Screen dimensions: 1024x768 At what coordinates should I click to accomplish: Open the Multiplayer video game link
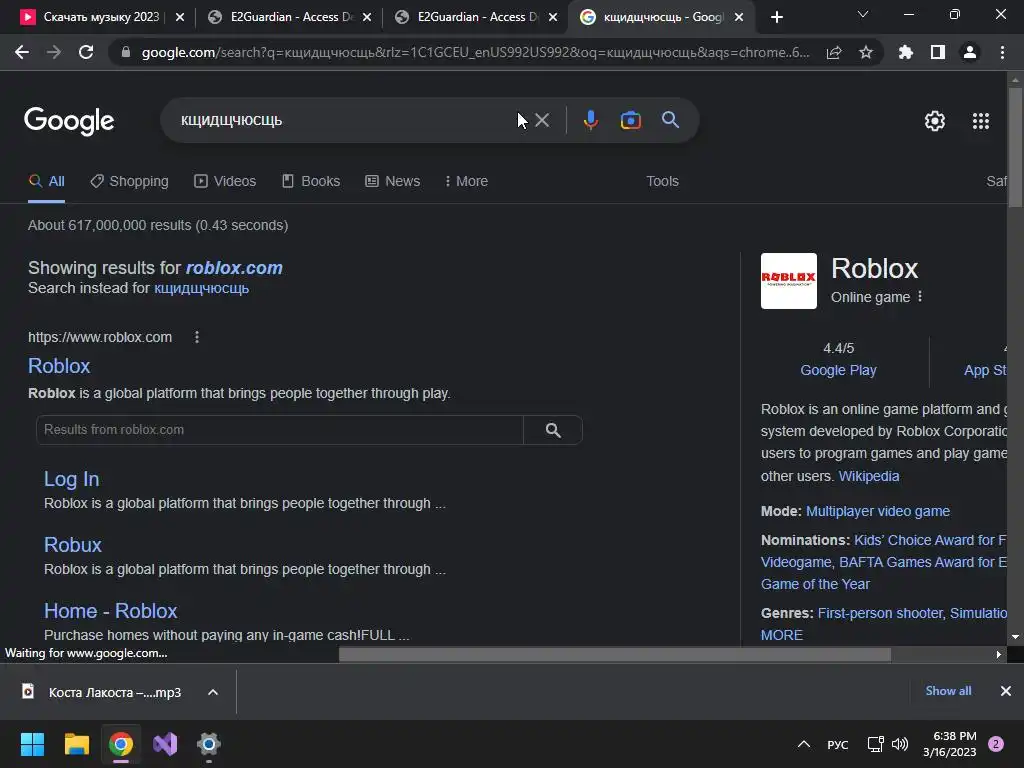[x=878, y=511]
